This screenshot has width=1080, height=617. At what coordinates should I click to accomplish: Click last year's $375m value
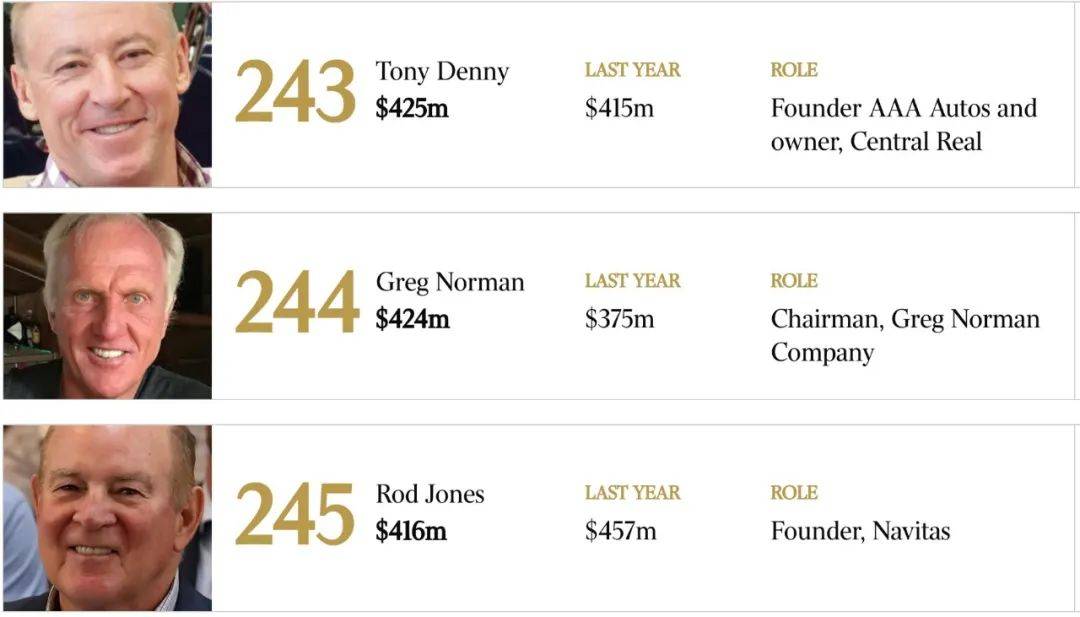(619, 319)
